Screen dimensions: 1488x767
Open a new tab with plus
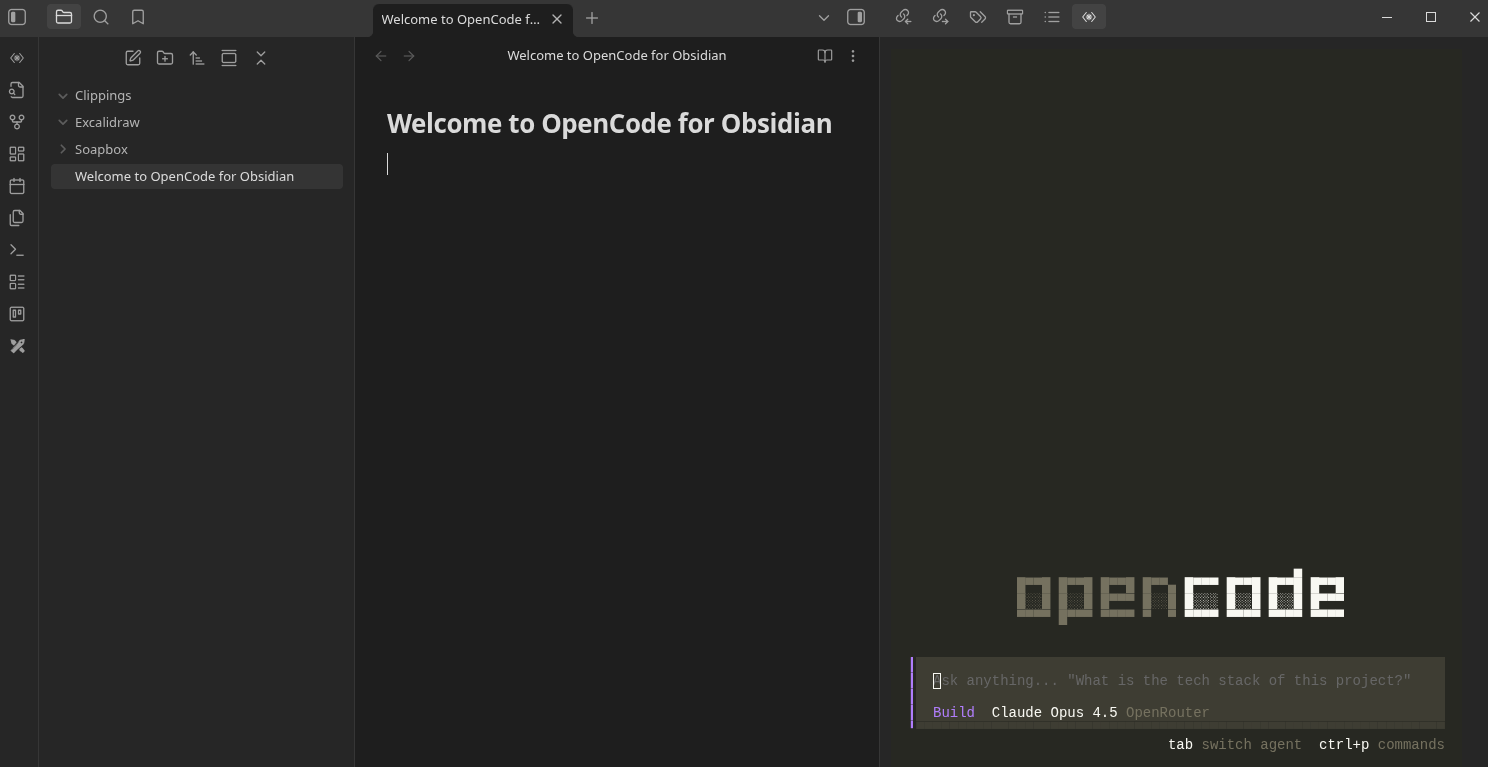coord(592,18)
